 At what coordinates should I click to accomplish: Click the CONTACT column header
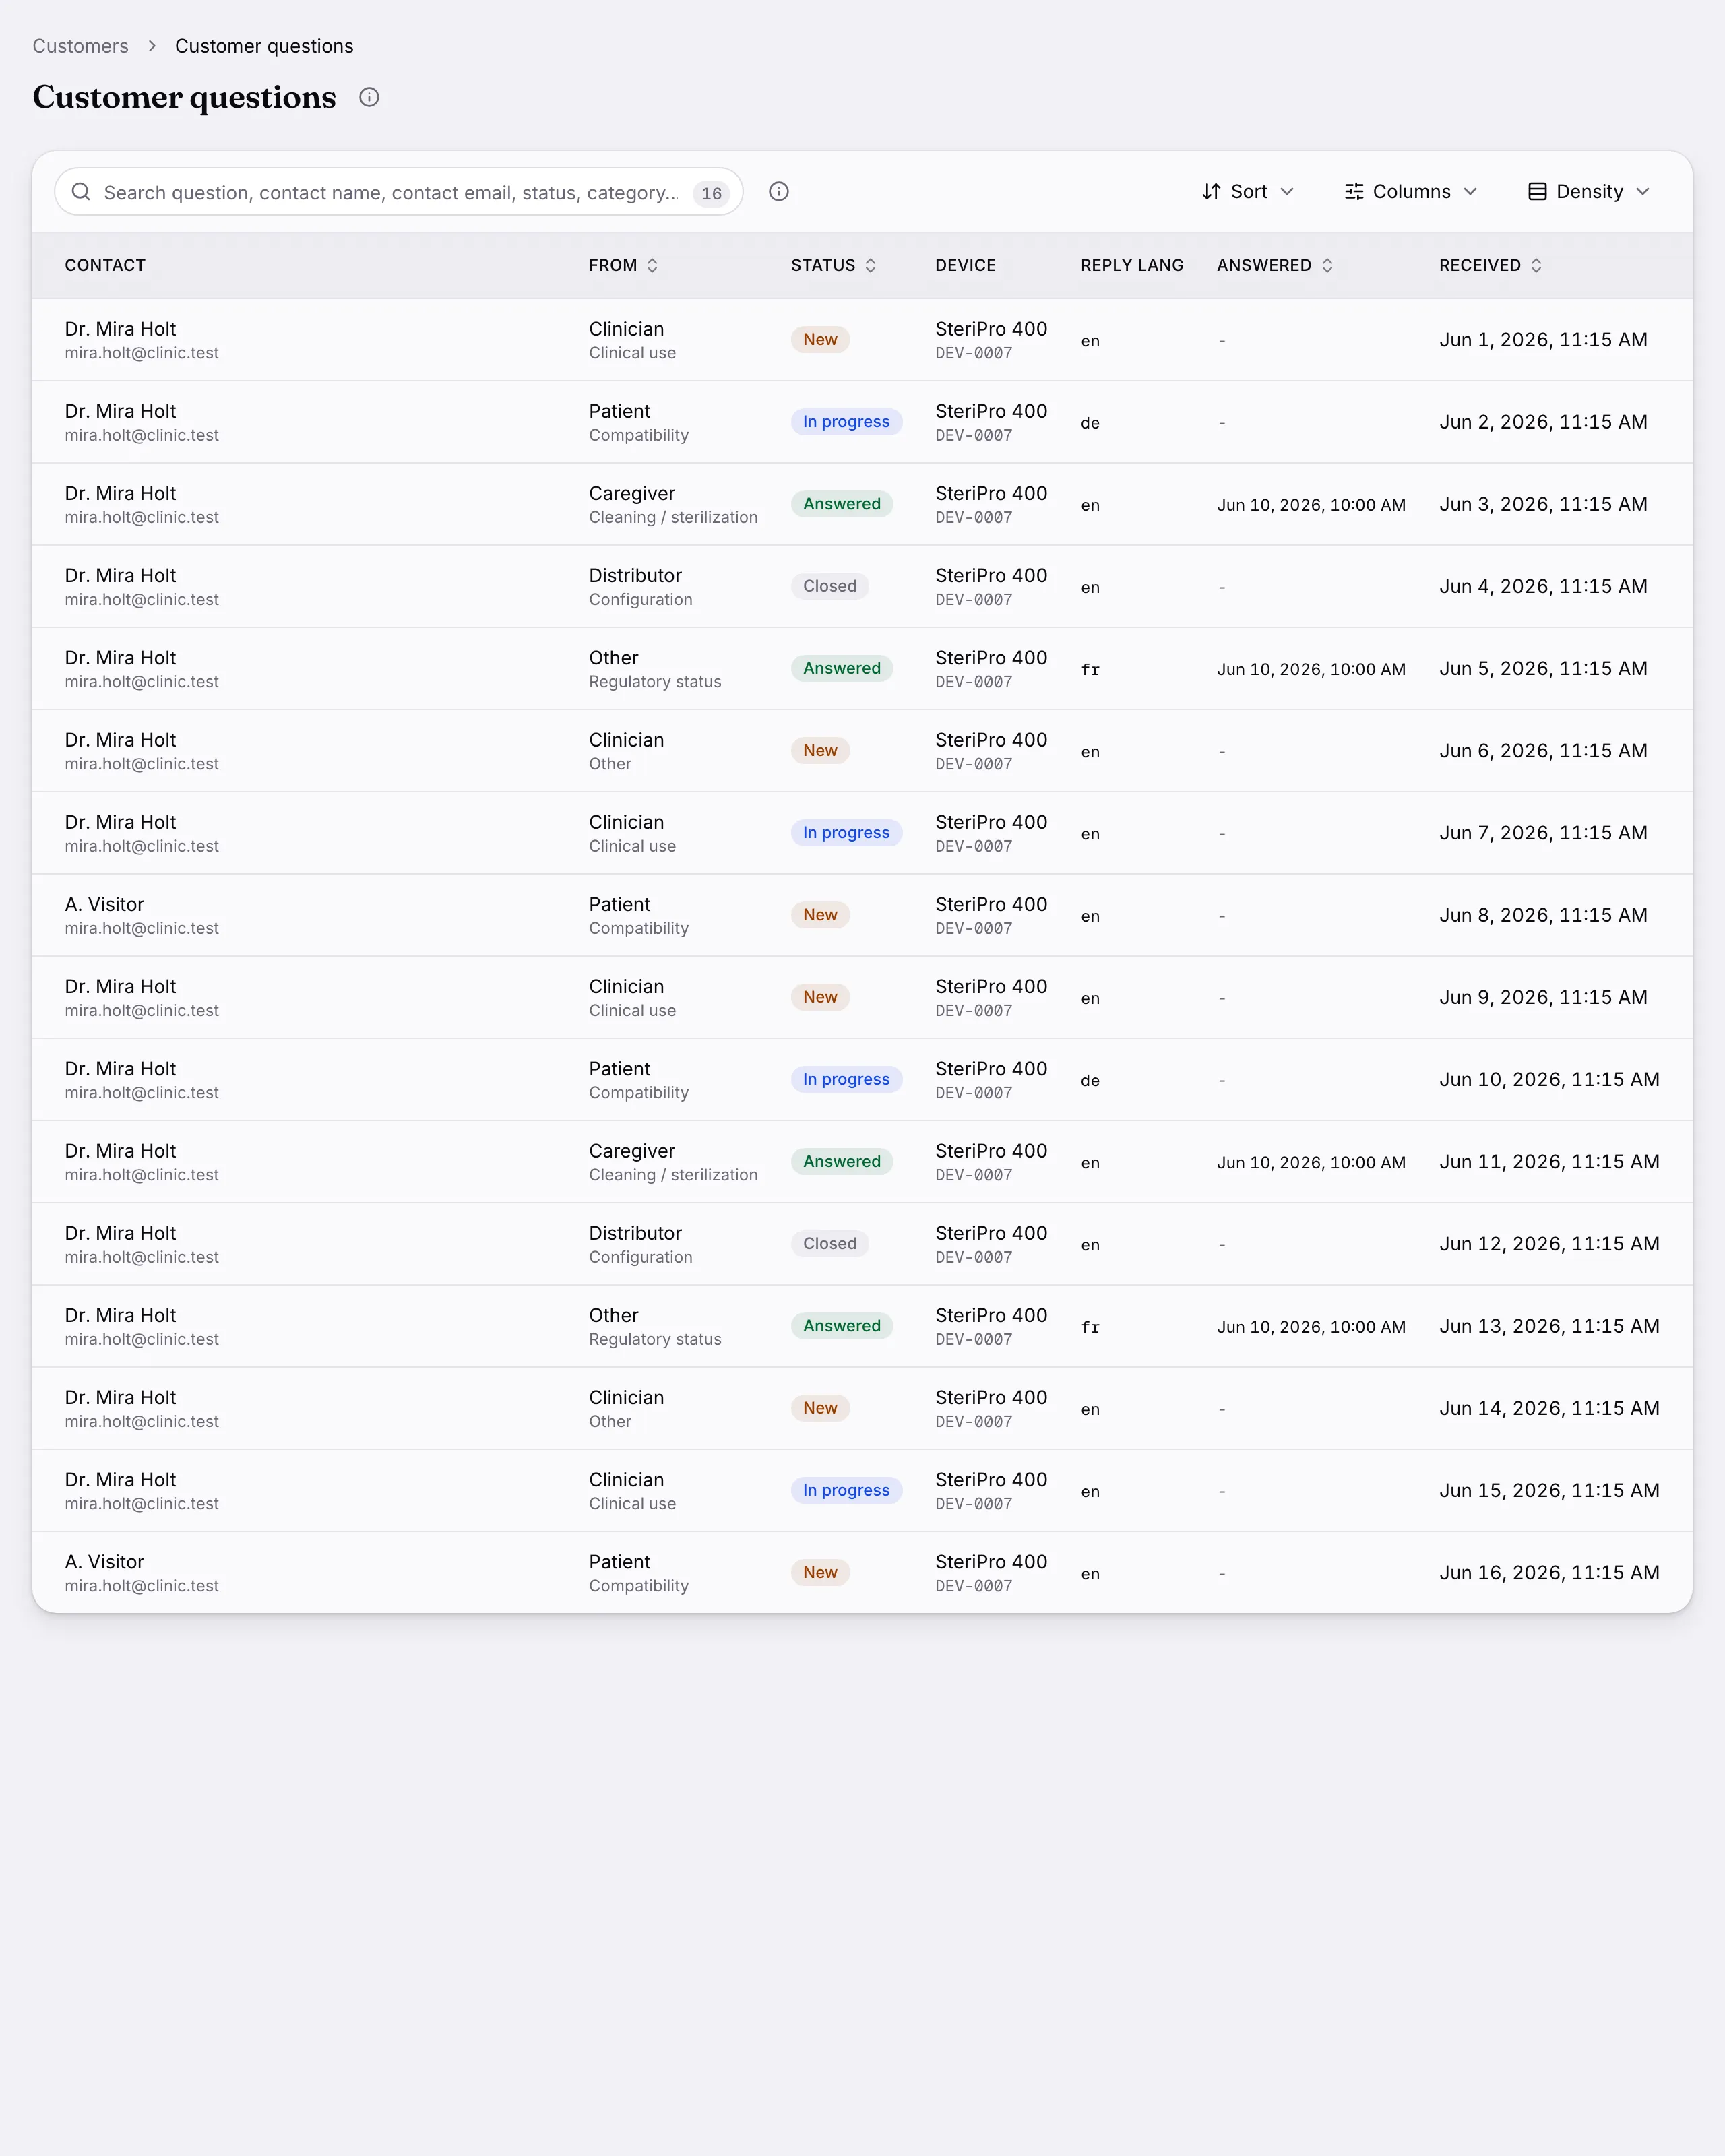(105, 265)
